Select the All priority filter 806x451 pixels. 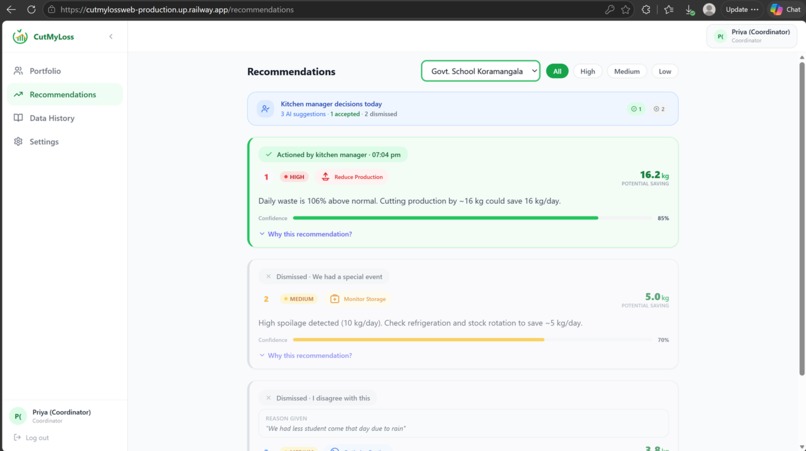click(557, 71)
